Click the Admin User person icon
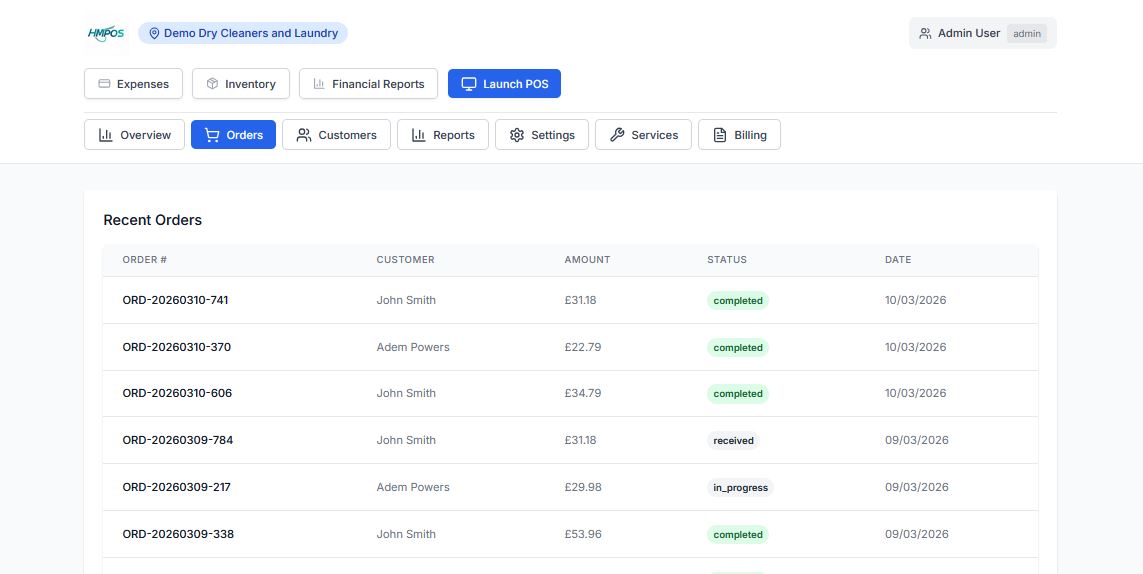1143x574 pixels. (925, 33)
